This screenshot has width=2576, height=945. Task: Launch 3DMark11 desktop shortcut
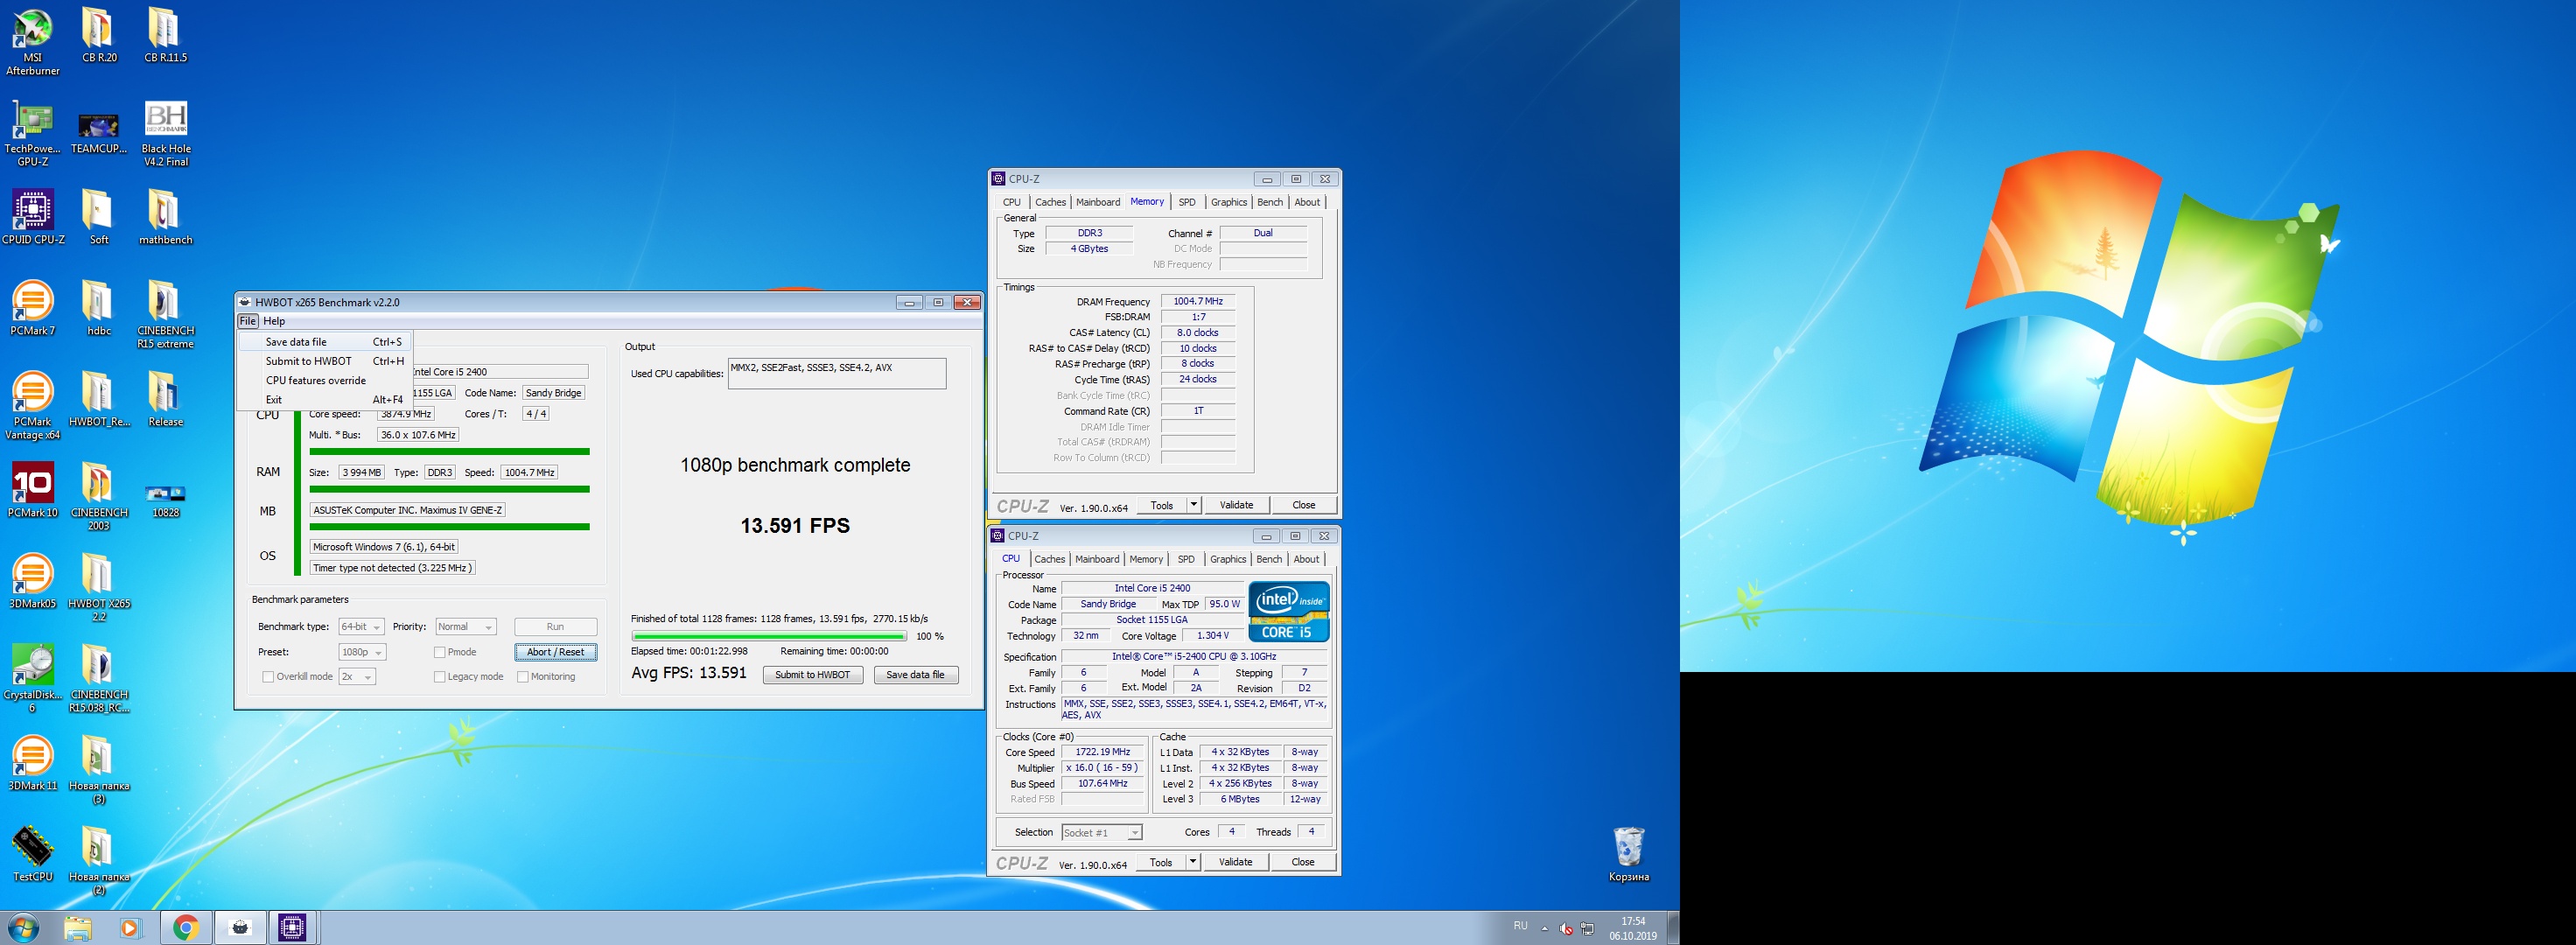pos(32,763)
